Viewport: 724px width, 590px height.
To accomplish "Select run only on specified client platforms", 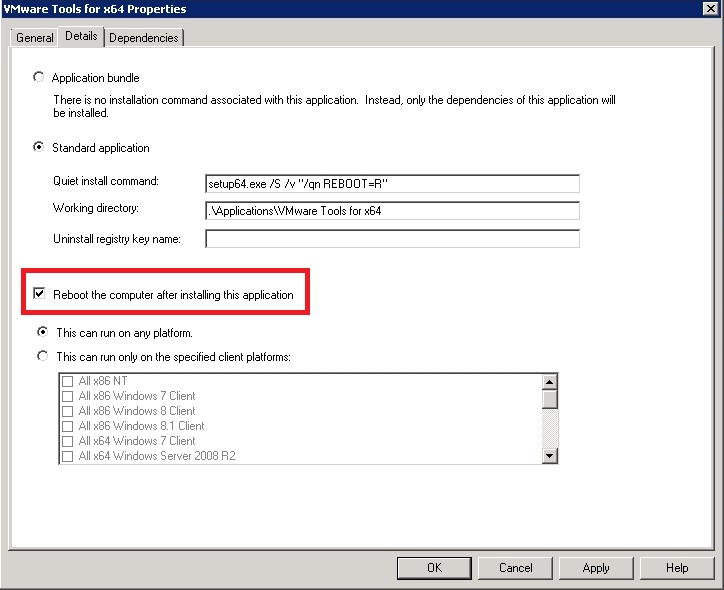I will click(x=42, y=356).
